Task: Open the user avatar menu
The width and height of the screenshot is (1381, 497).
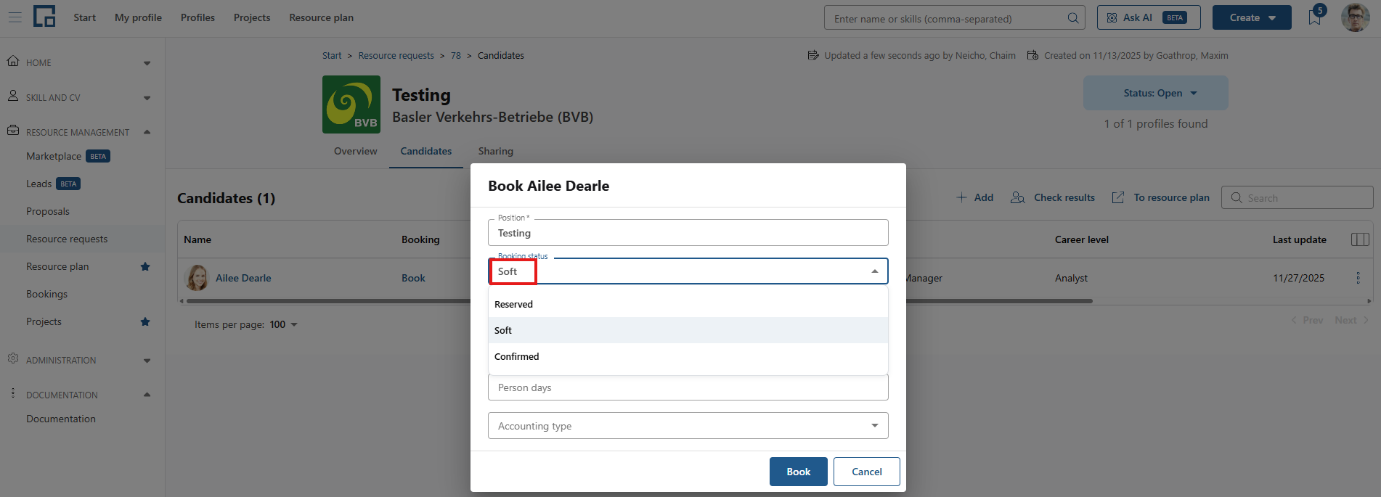Action: pos(1355,18)
